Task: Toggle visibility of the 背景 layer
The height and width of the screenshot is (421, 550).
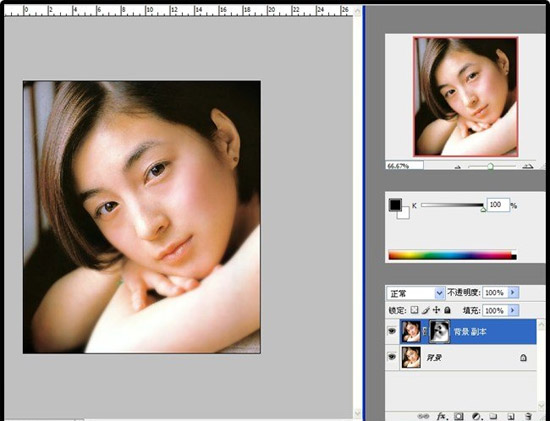Action: click(392, 357)
